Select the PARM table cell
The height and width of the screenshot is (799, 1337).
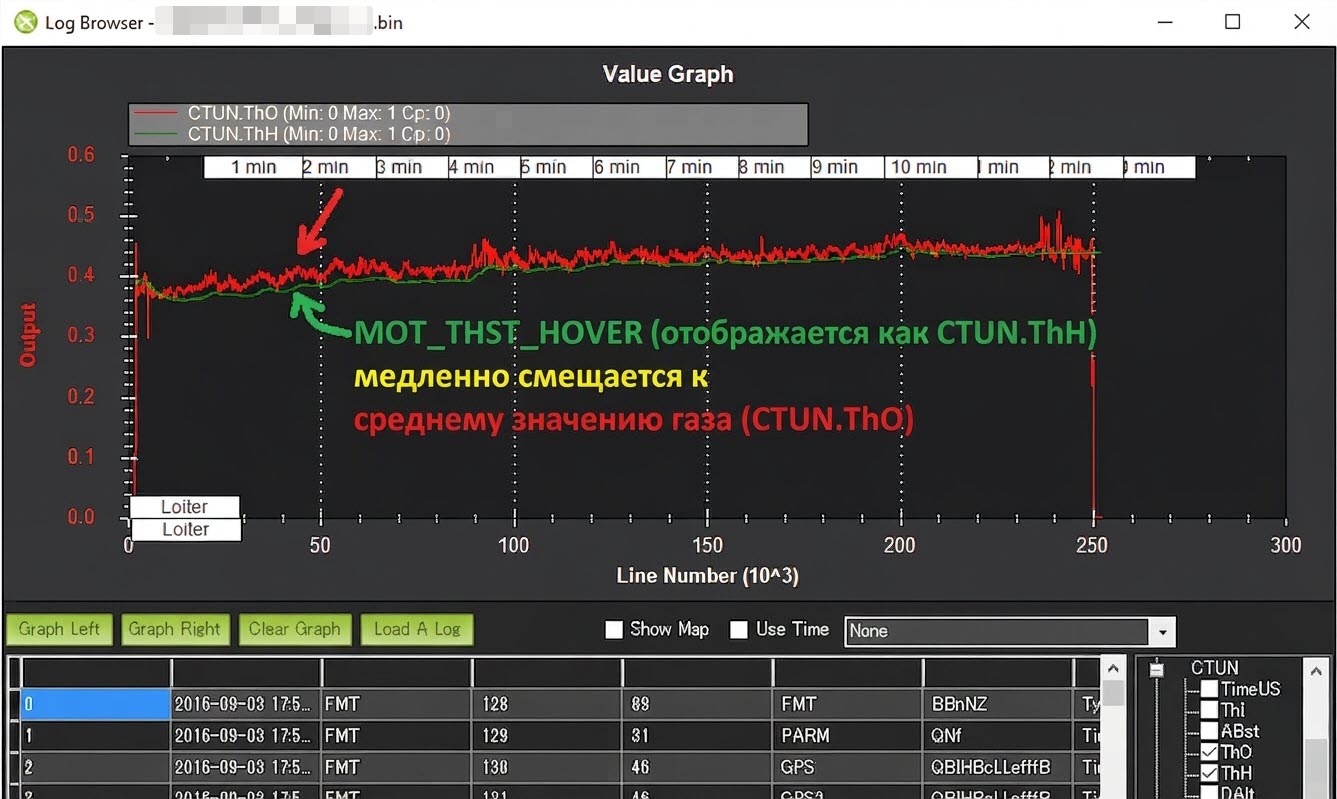(x=847, y=735)
